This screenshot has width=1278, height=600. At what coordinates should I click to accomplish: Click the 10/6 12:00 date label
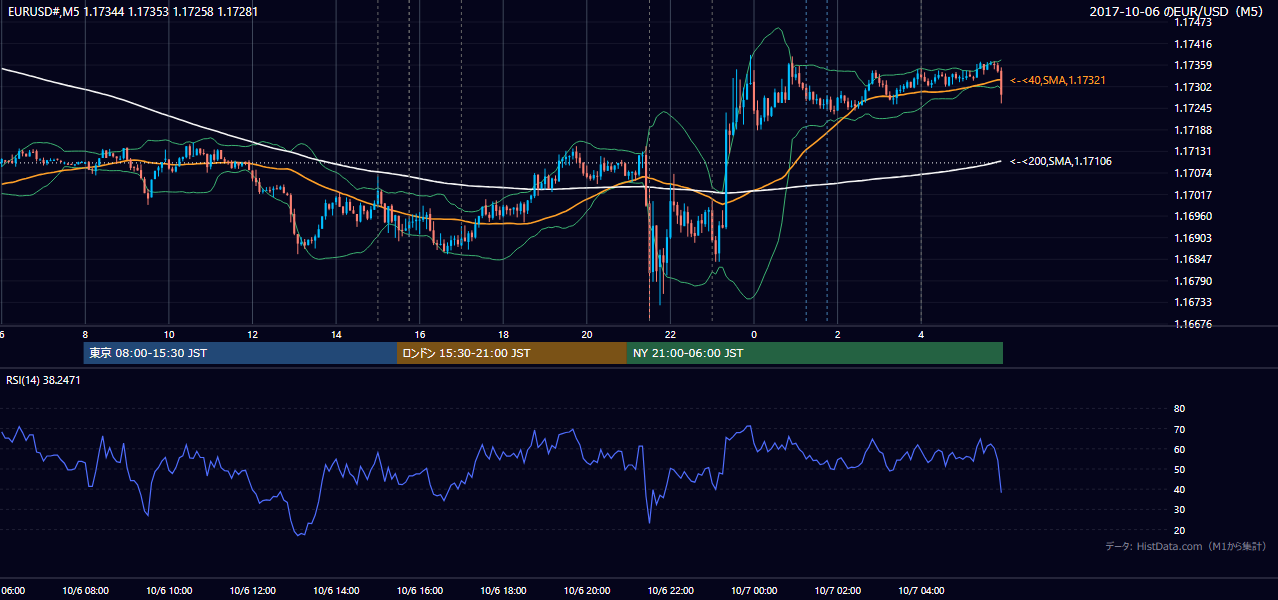coord(252,591)
